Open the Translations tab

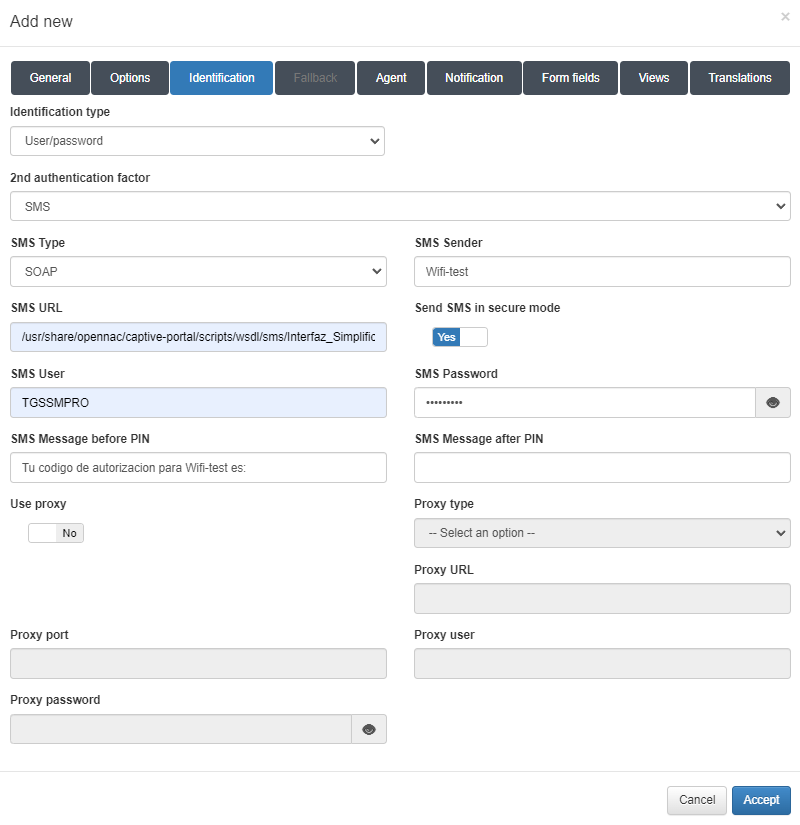[x=740, y=78]
